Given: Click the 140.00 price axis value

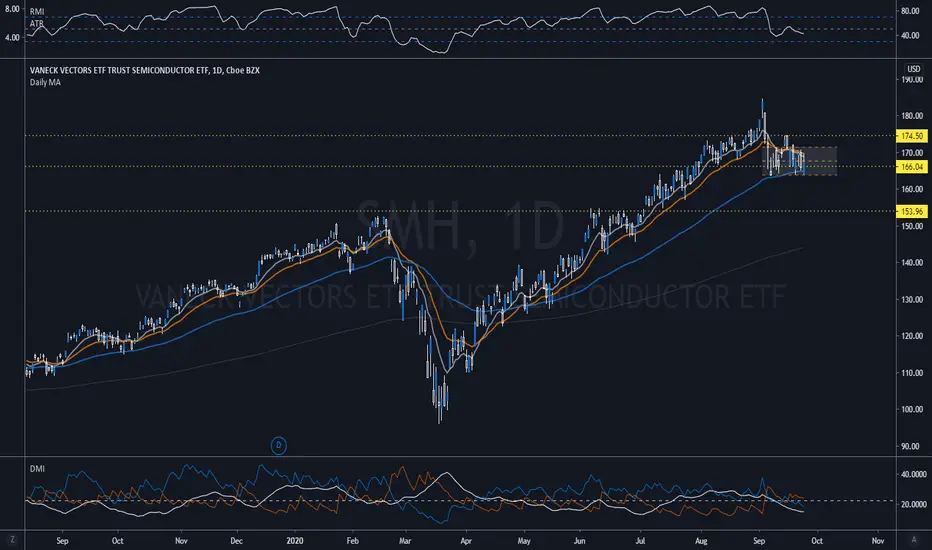Looking at the screenshot, I should click(x=912, y=262).
